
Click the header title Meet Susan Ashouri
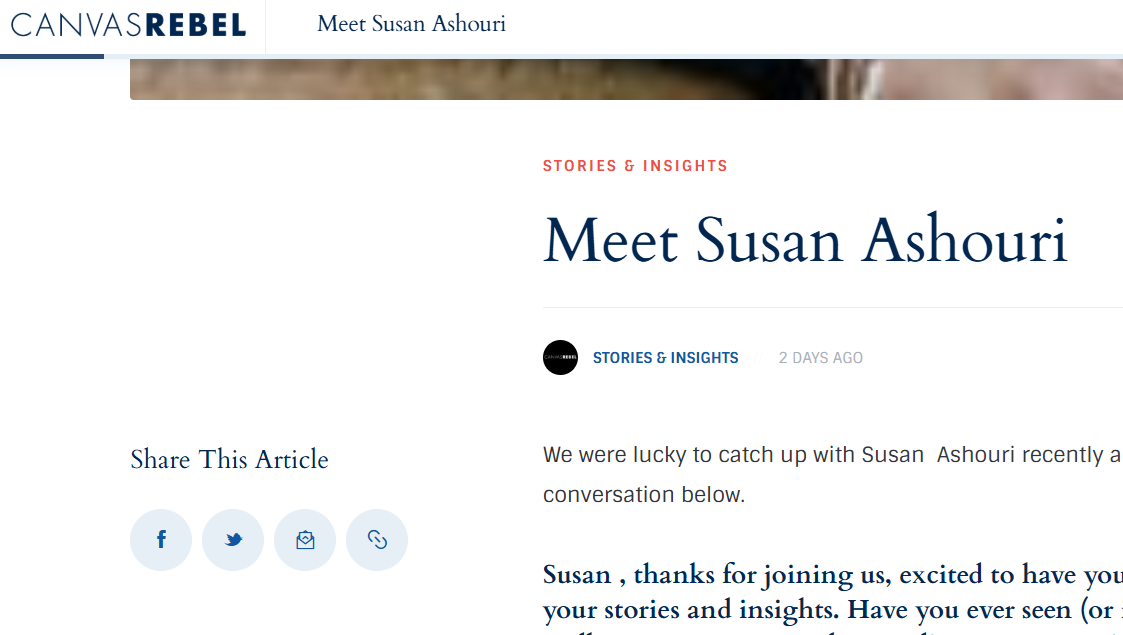tap(411, 24)
